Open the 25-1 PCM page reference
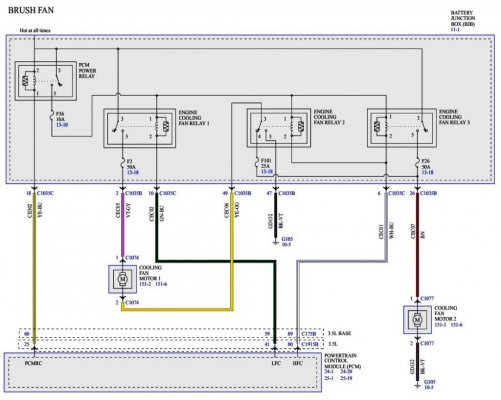The image size is (501, 400). 329,378
